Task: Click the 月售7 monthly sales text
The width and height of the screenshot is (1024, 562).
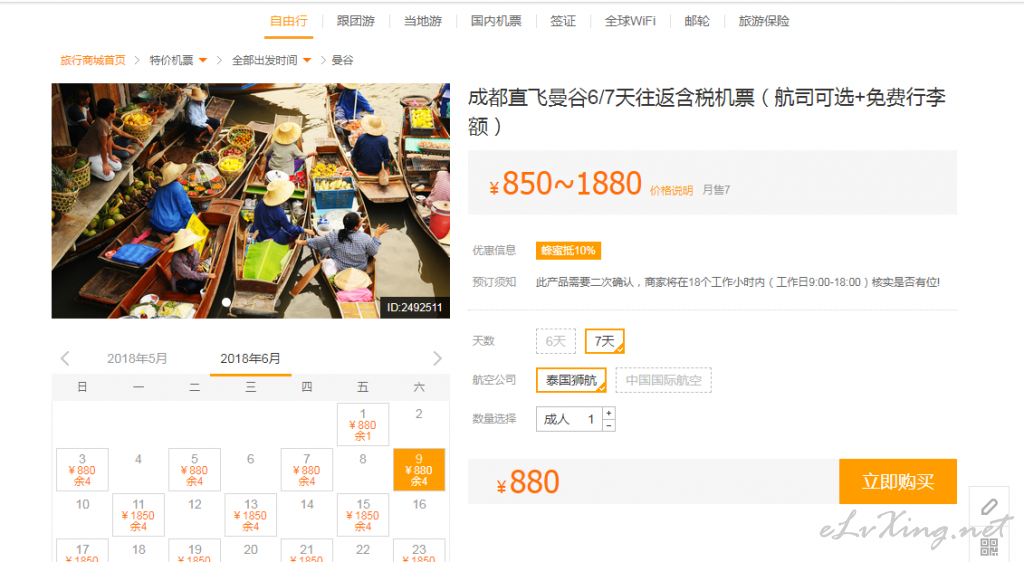Action: (716, 190)
